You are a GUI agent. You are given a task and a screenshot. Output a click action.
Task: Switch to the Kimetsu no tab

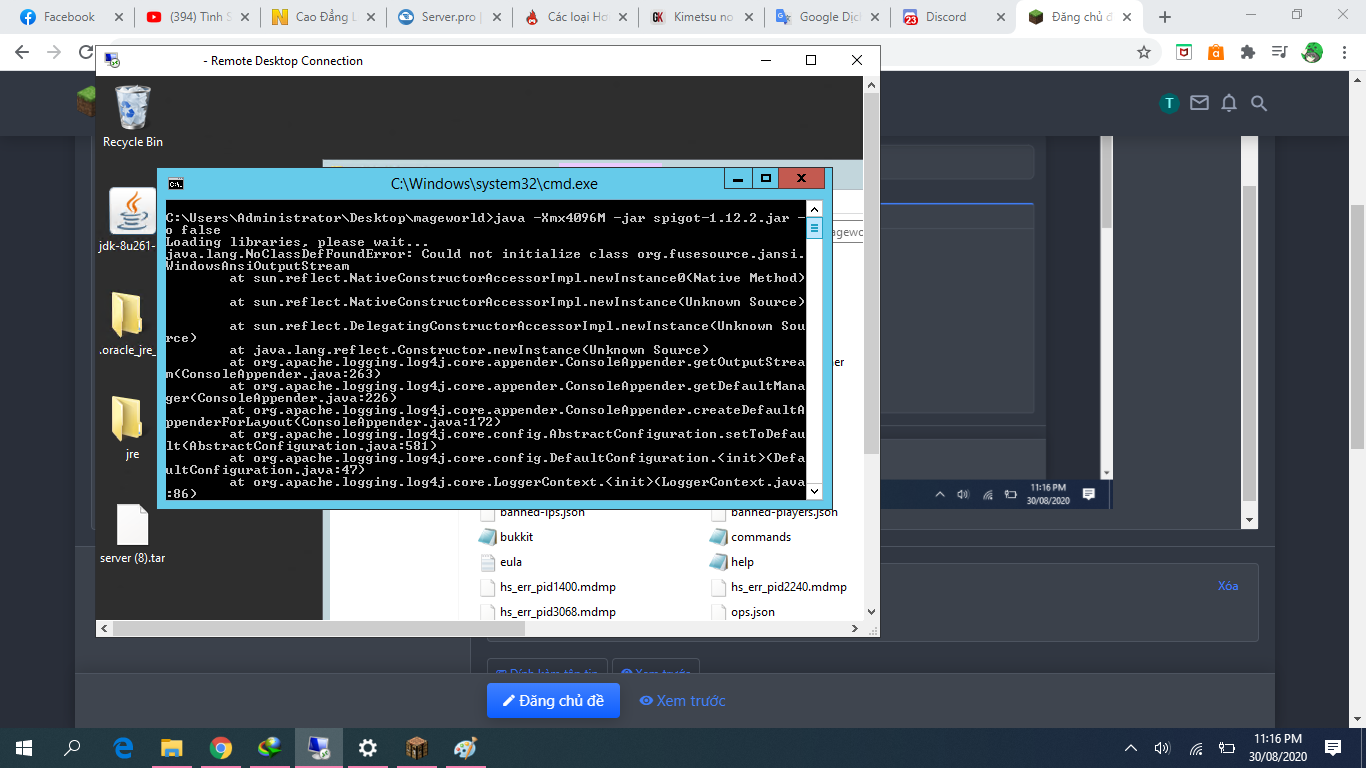click(699, 17)
